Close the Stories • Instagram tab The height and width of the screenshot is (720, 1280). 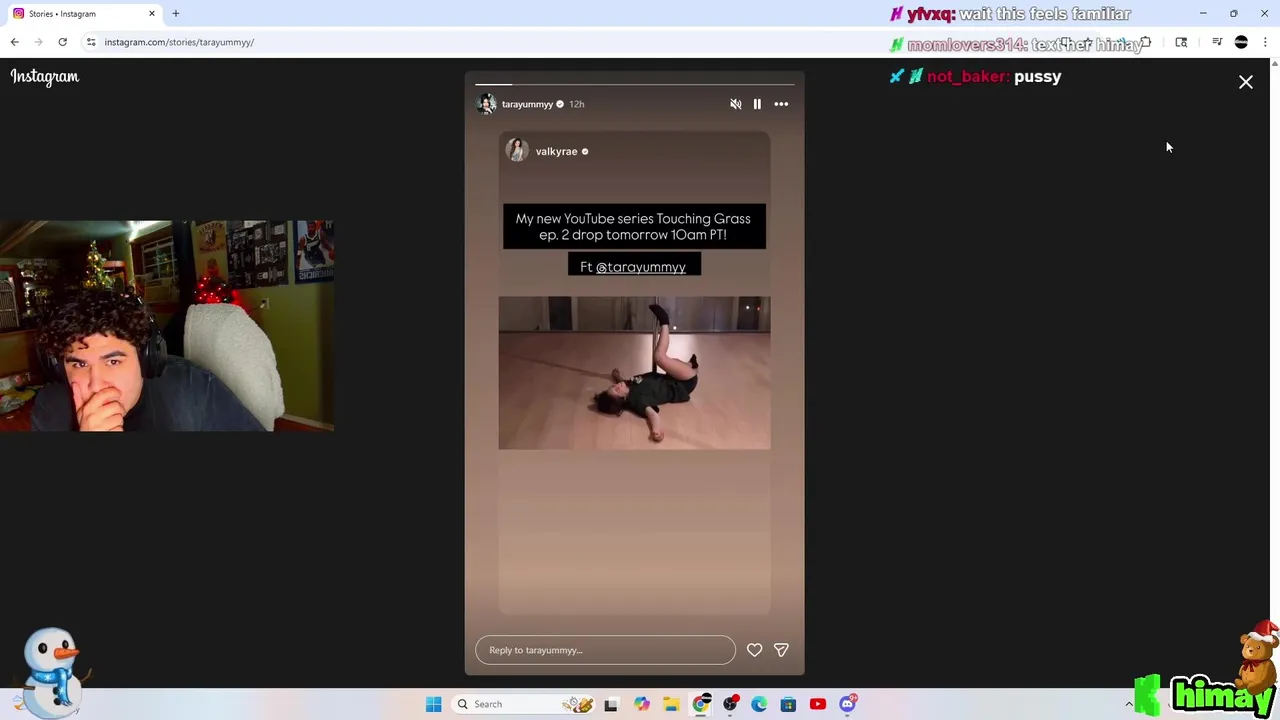(x=152, y=14)
